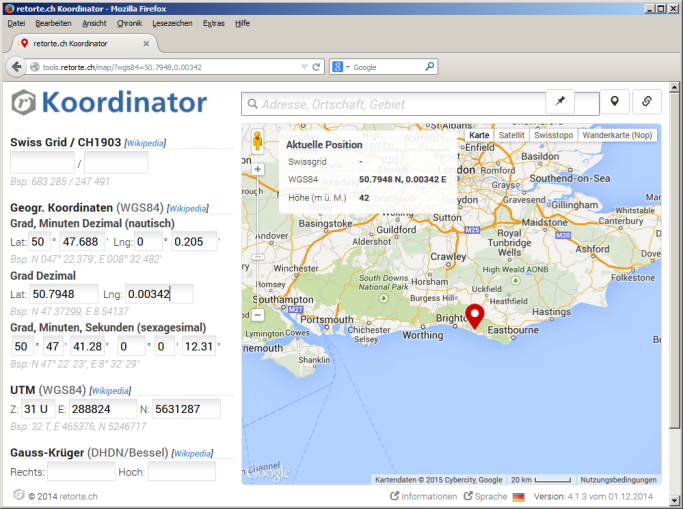Click the Street View pegman icon

[257, 141]
